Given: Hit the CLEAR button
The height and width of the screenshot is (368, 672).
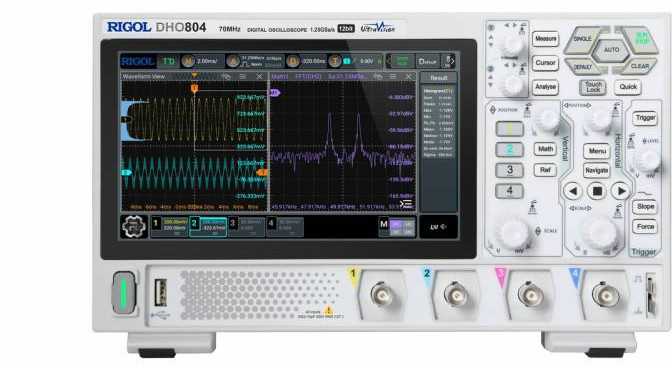Looking at the screenshot, I should (x=640, y=66).
